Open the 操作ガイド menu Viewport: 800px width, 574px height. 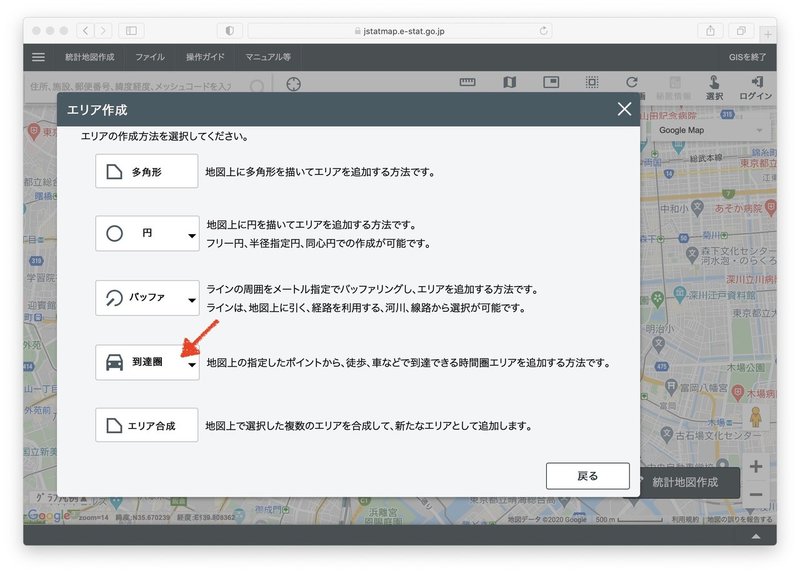tap(205, 57)
